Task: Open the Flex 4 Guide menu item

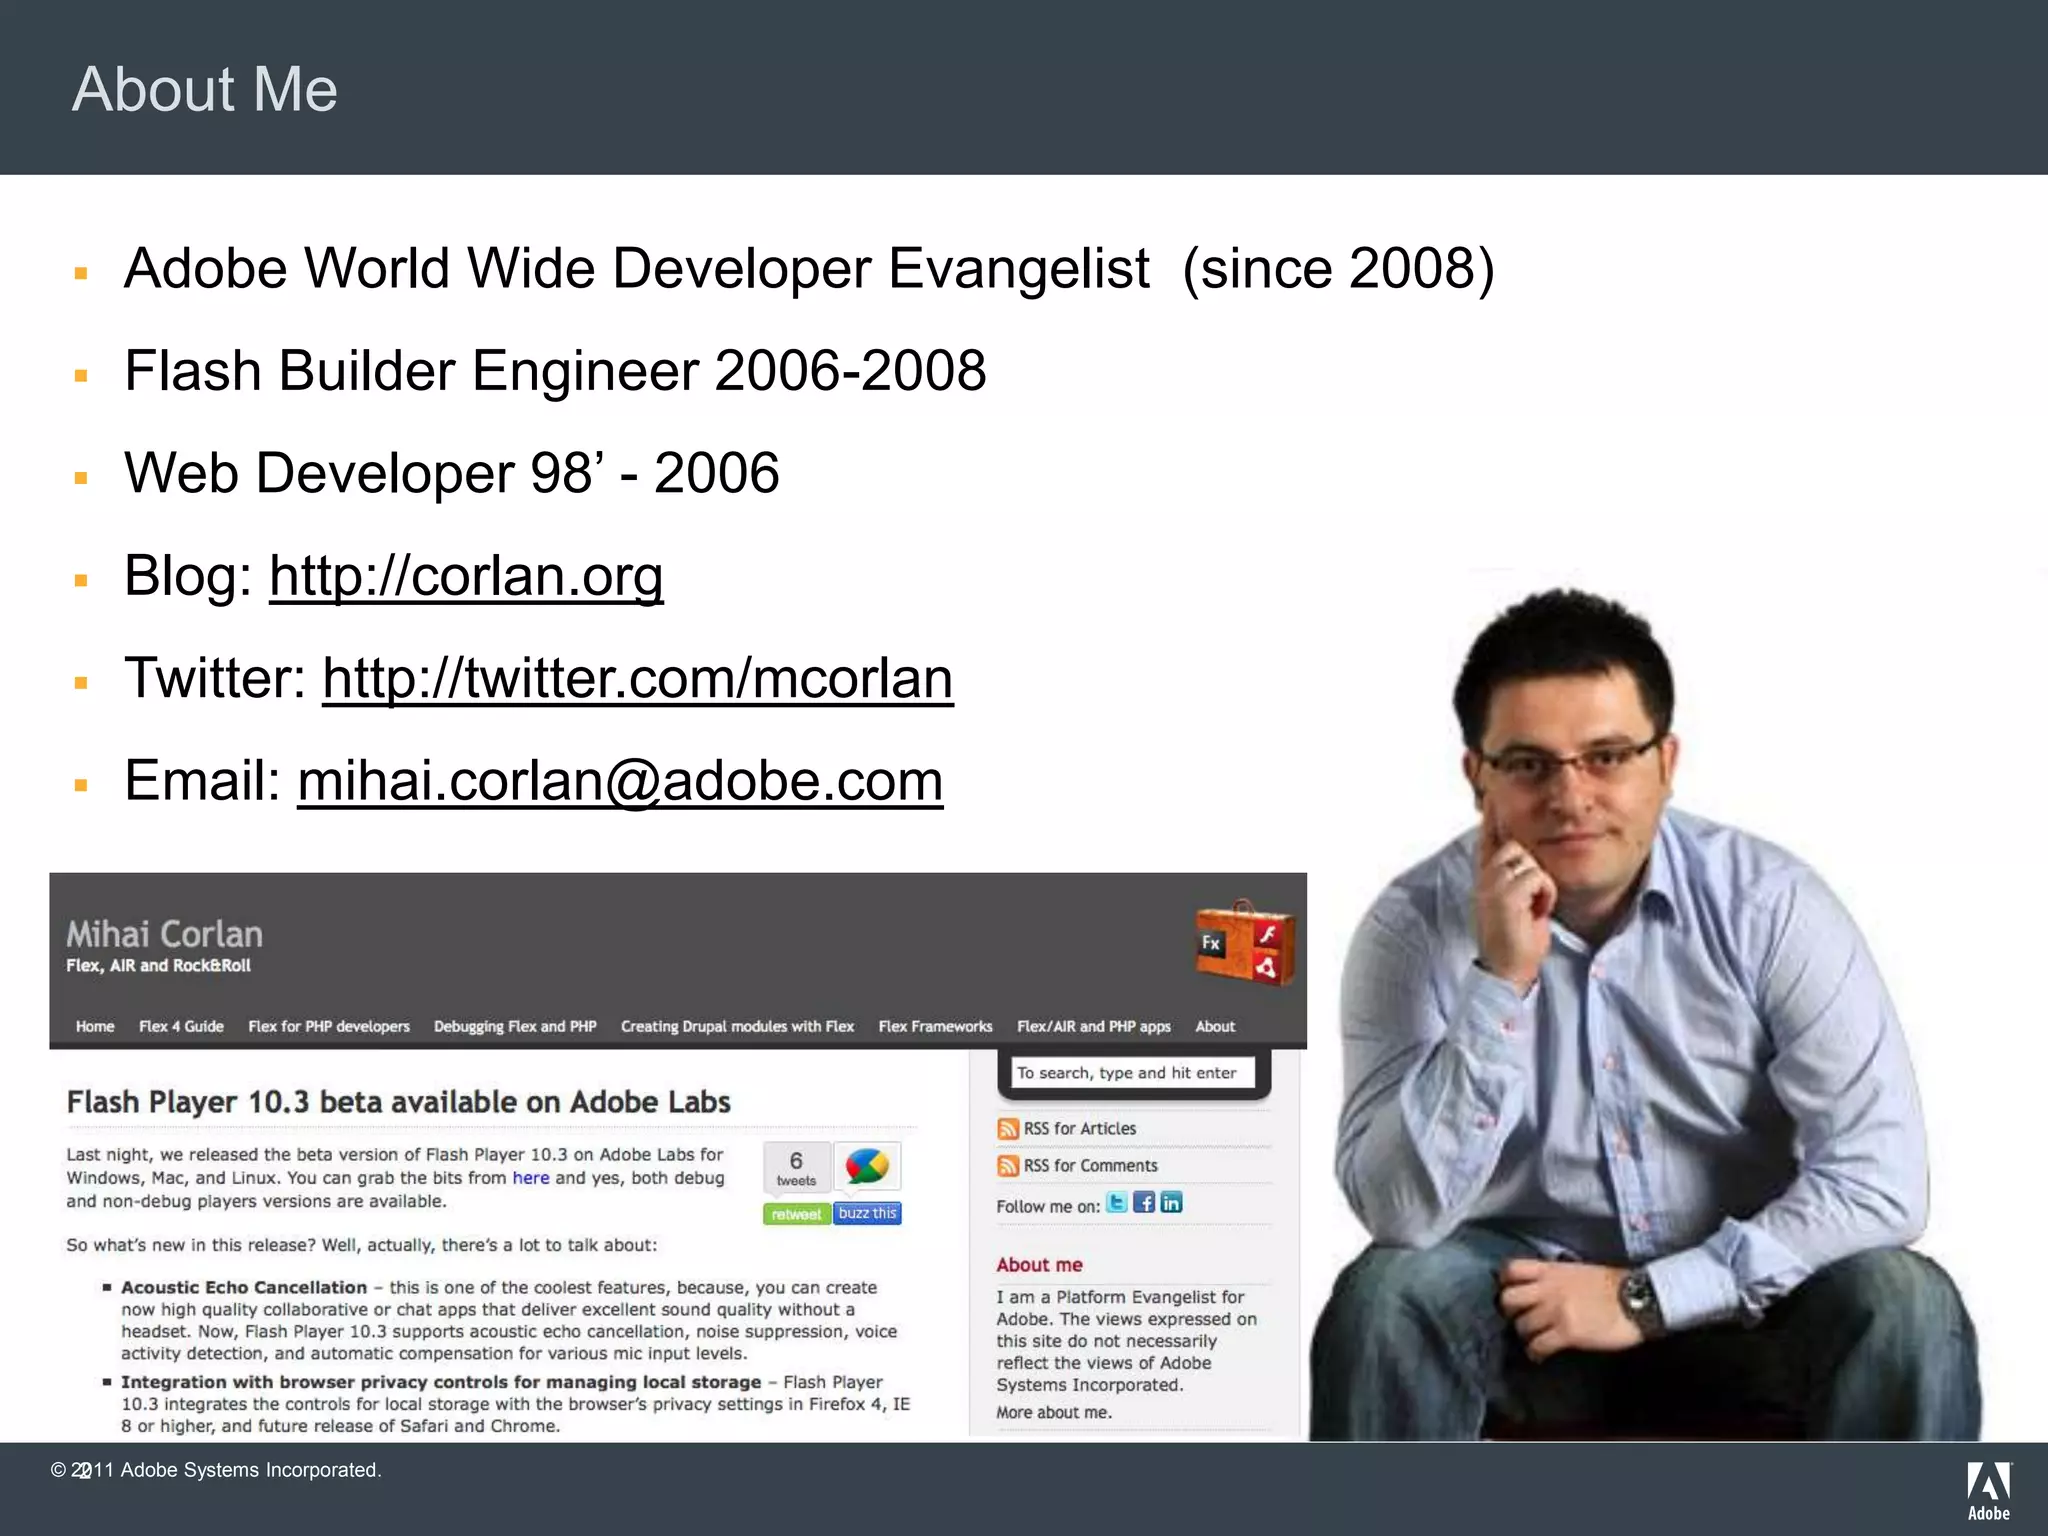Action: (181, 1027)
